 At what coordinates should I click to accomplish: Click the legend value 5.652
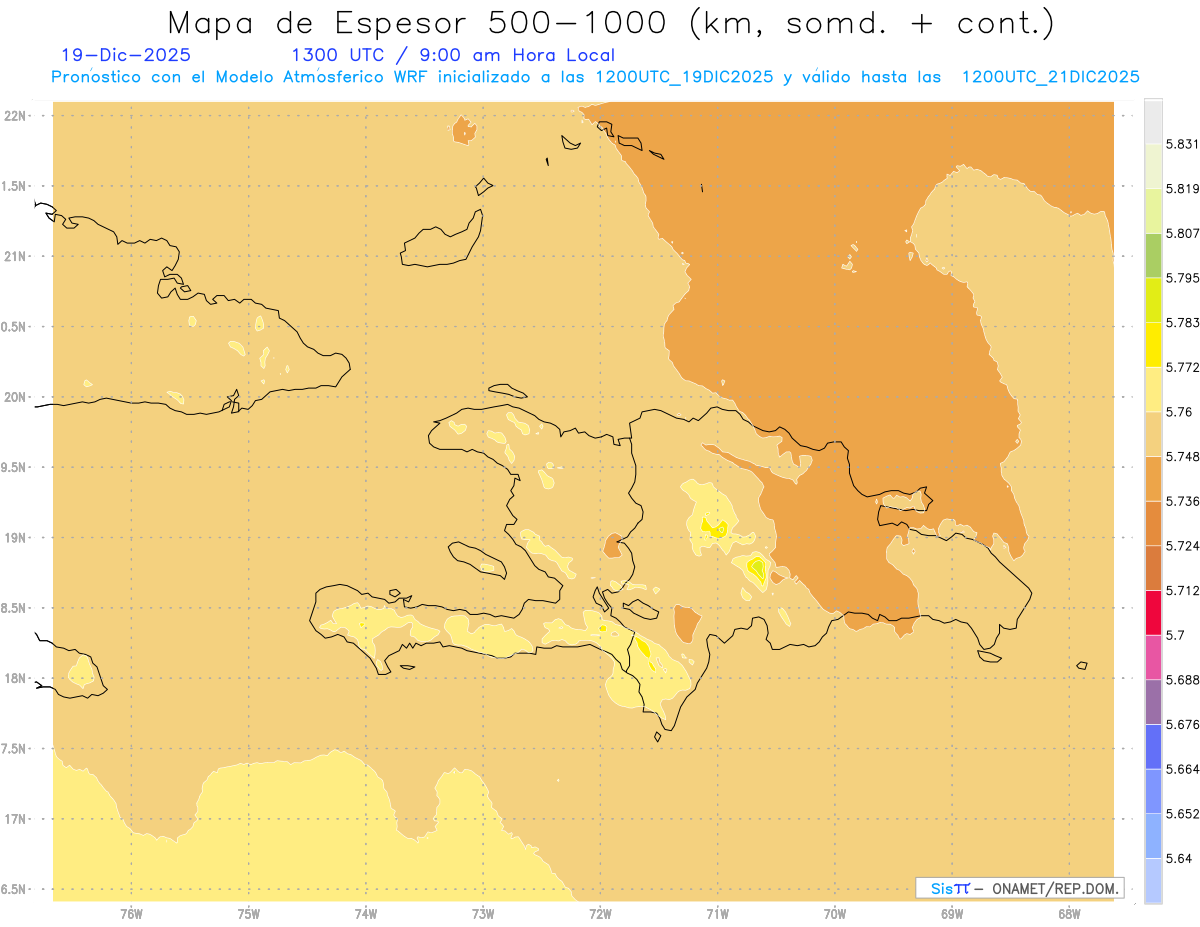pos(1182,814)
